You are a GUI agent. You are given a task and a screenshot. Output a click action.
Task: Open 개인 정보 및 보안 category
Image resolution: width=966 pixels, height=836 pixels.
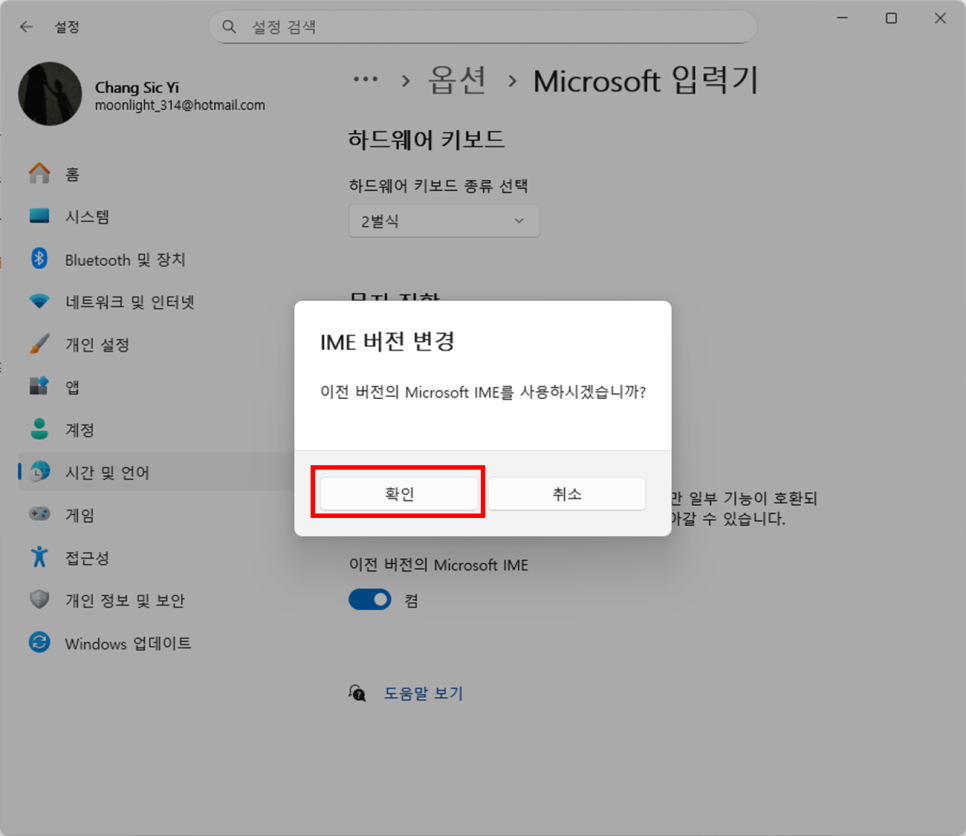pyautogui.click(x=156, y=600)
